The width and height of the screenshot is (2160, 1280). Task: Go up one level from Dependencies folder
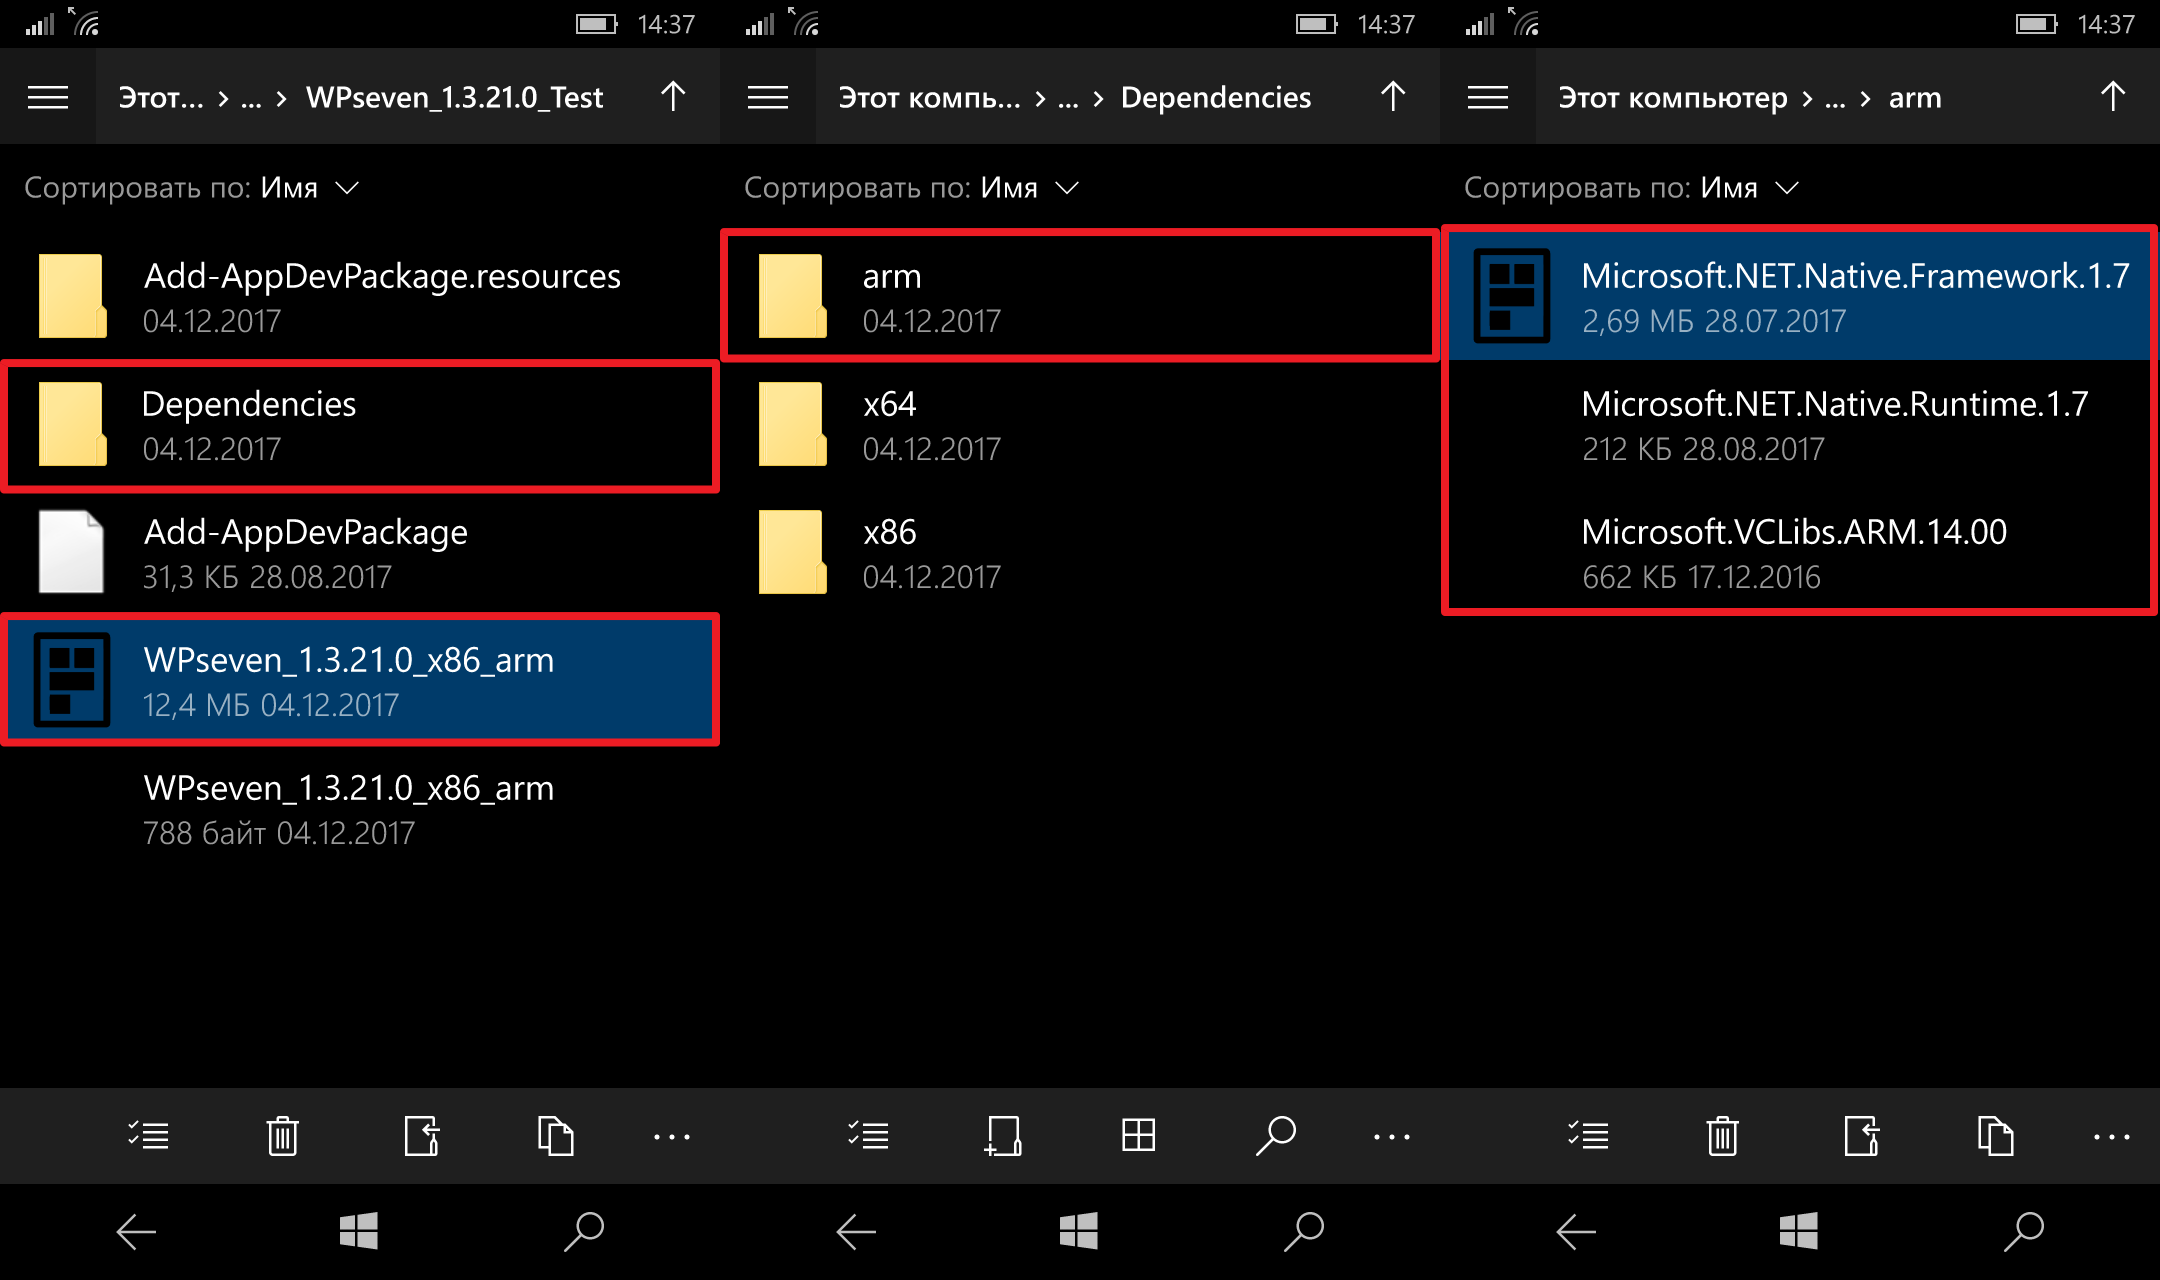point(1393,97)
